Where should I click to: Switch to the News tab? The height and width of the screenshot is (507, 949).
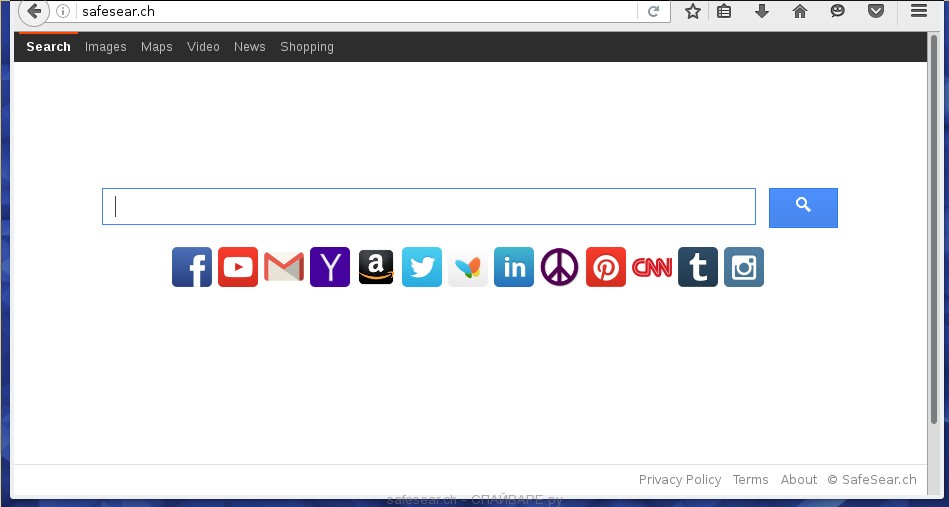point(249,47)
